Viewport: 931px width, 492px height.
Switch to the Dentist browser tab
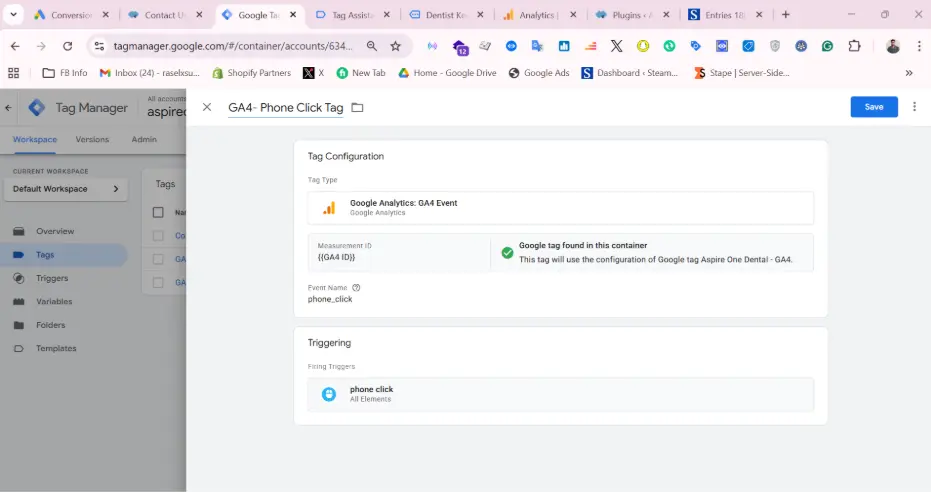tap(446, 15)
